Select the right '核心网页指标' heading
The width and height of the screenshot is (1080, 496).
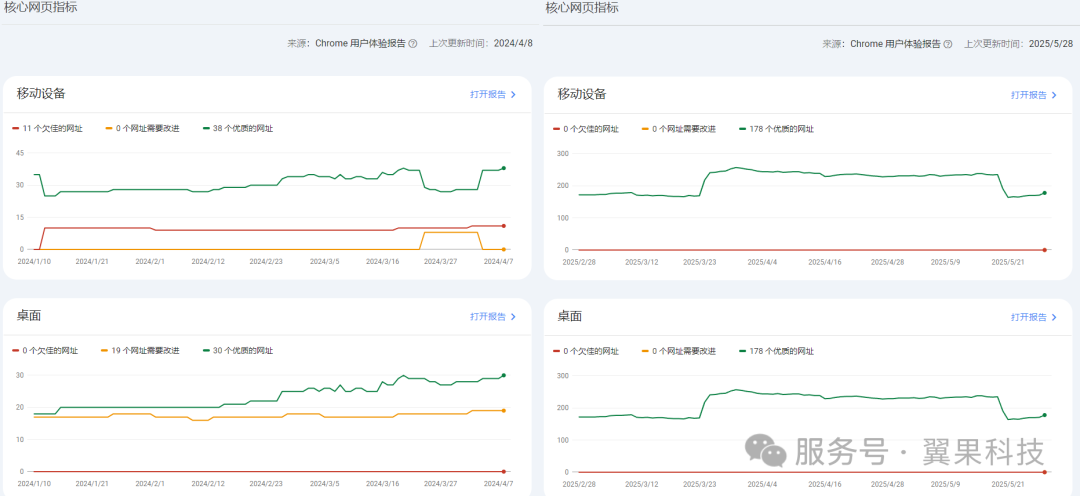[581, 7]
